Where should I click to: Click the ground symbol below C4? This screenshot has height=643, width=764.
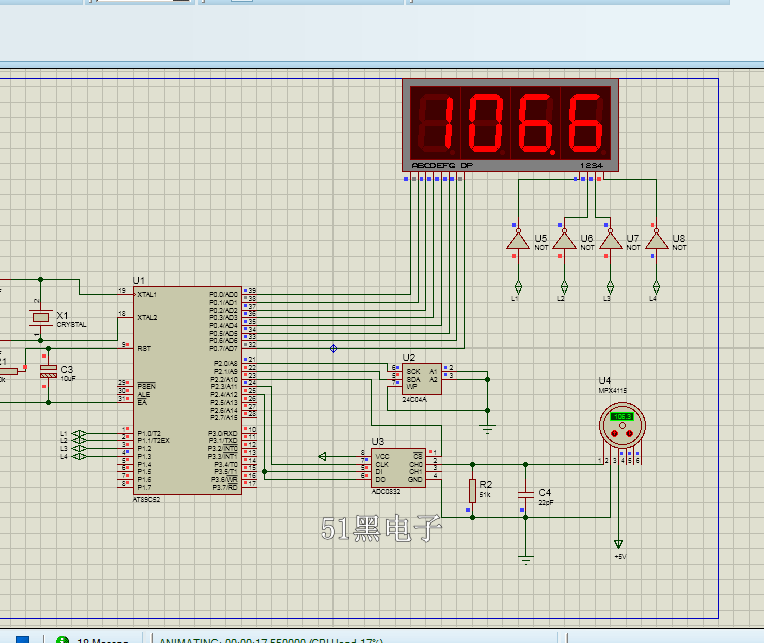pos(525,560)
